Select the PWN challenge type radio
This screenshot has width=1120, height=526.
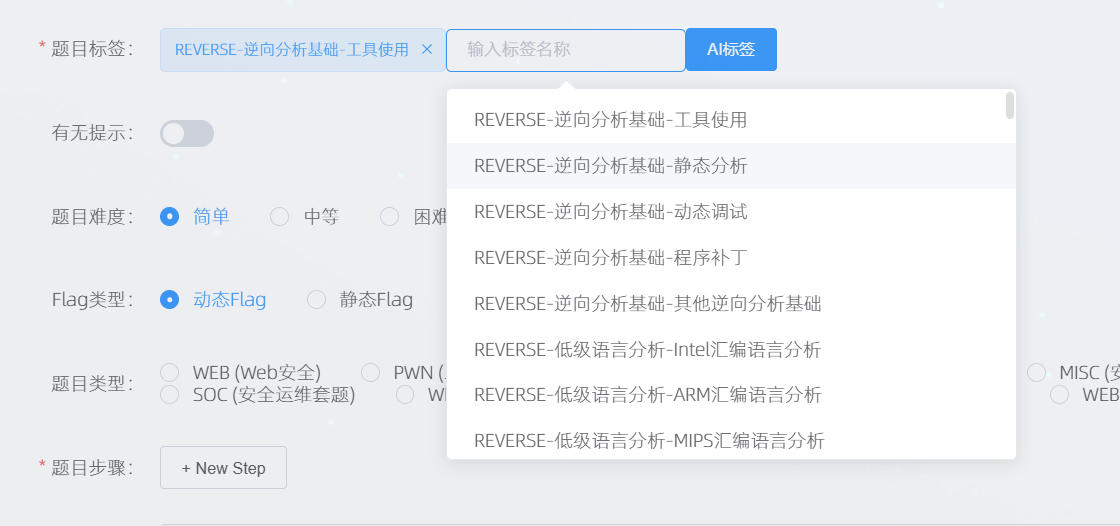click(x=371, y=372)
